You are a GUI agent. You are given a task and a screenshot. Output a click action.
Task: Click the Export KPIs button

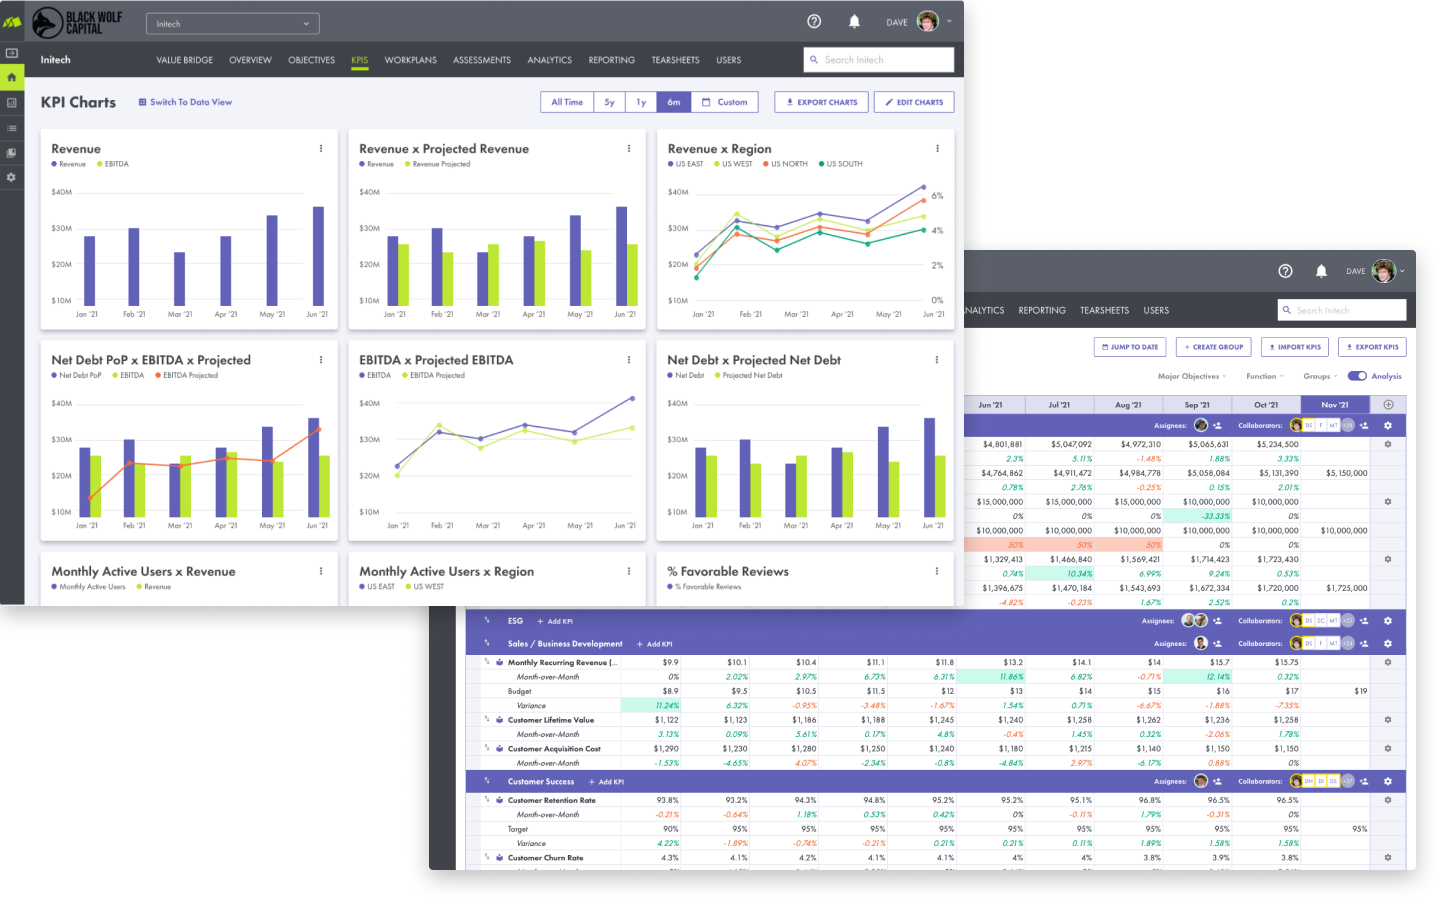(x=1372, y=347)
